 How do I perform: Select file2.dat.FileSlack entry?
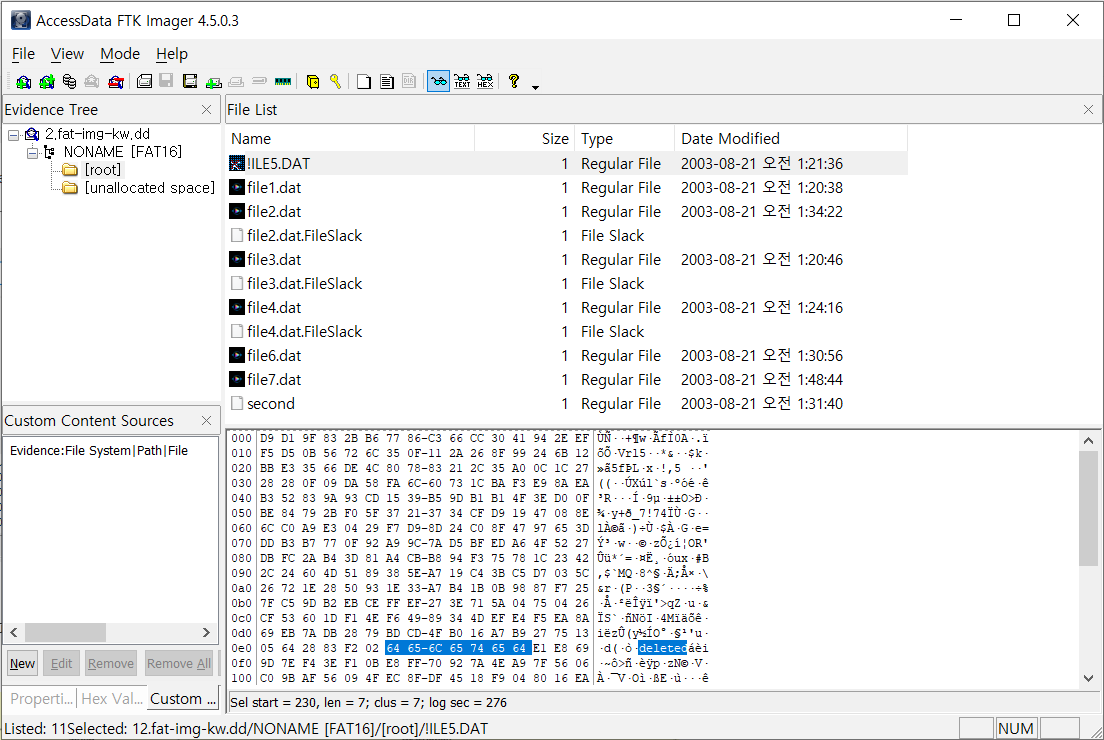pyautogui.click(x=305, y=236)
